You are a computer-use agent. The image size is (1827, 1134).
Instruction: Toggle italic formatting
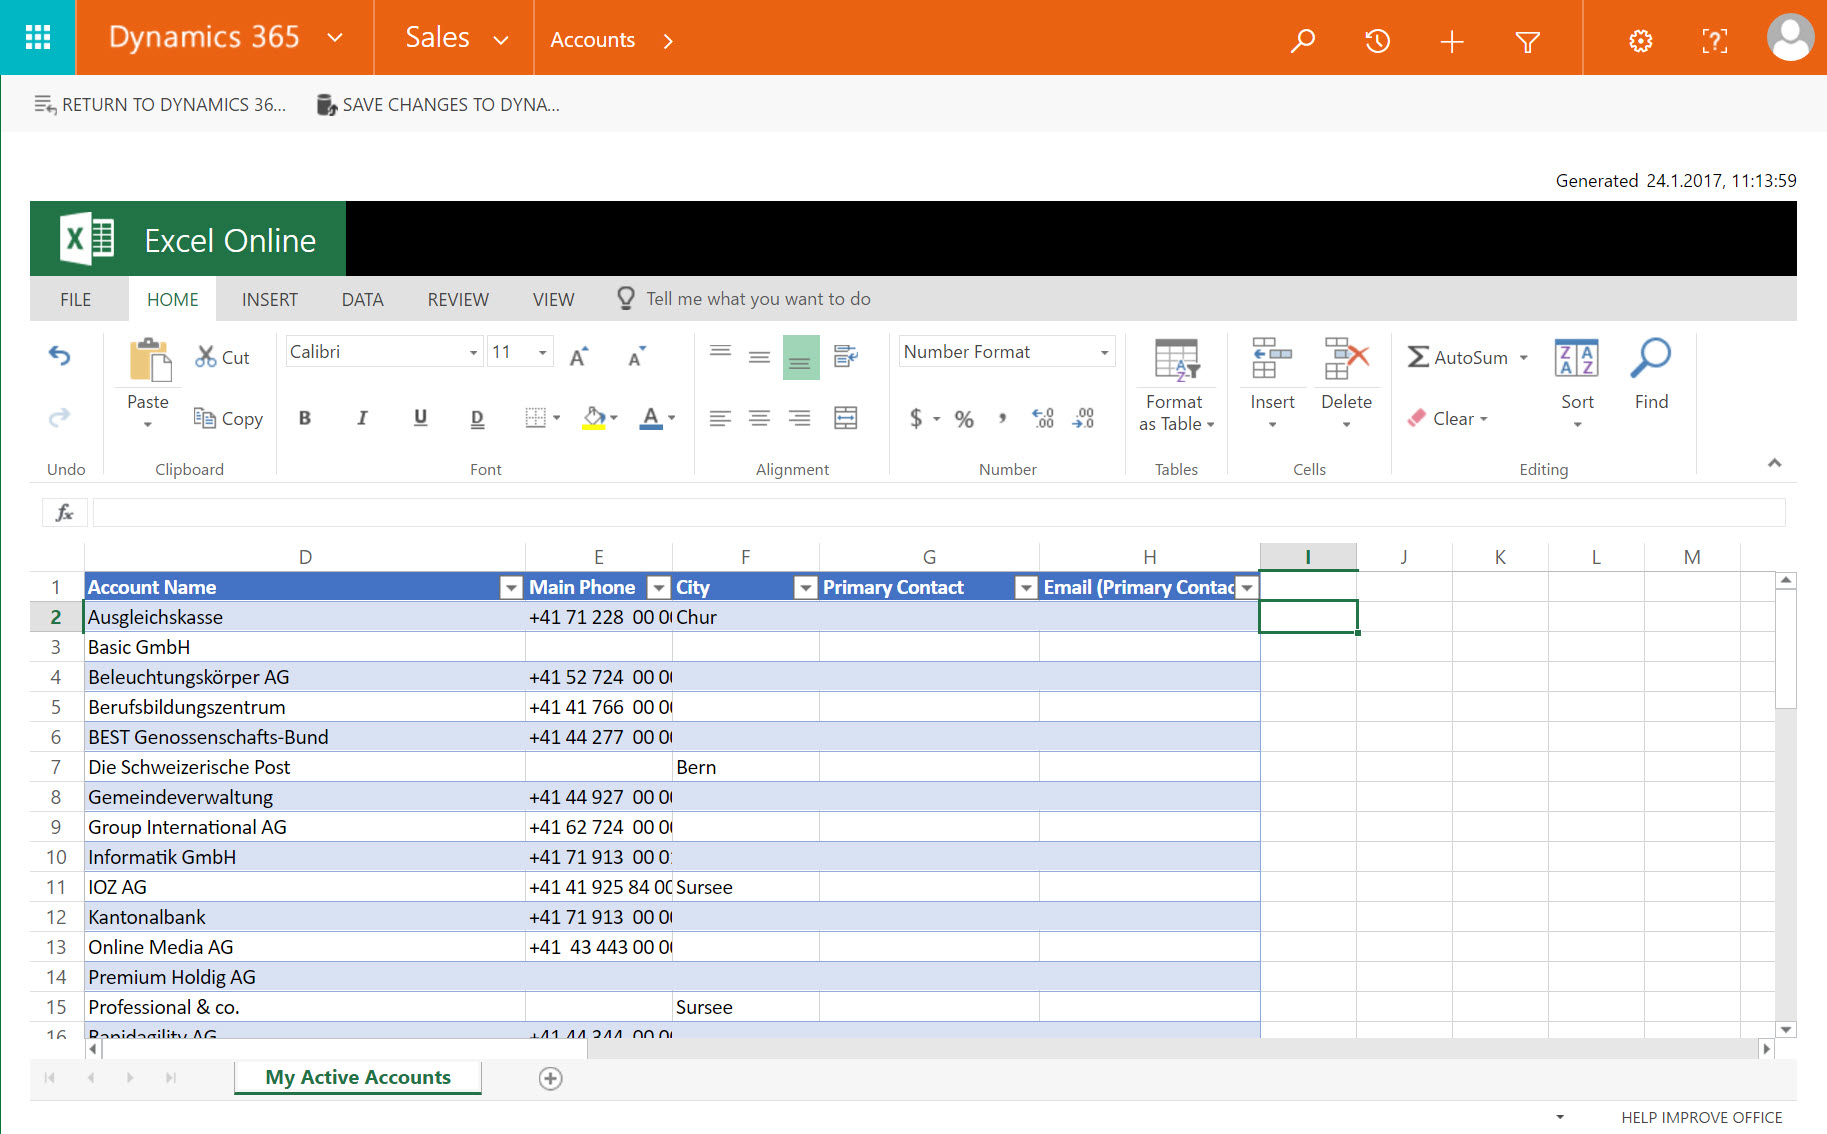pos(362,418)
